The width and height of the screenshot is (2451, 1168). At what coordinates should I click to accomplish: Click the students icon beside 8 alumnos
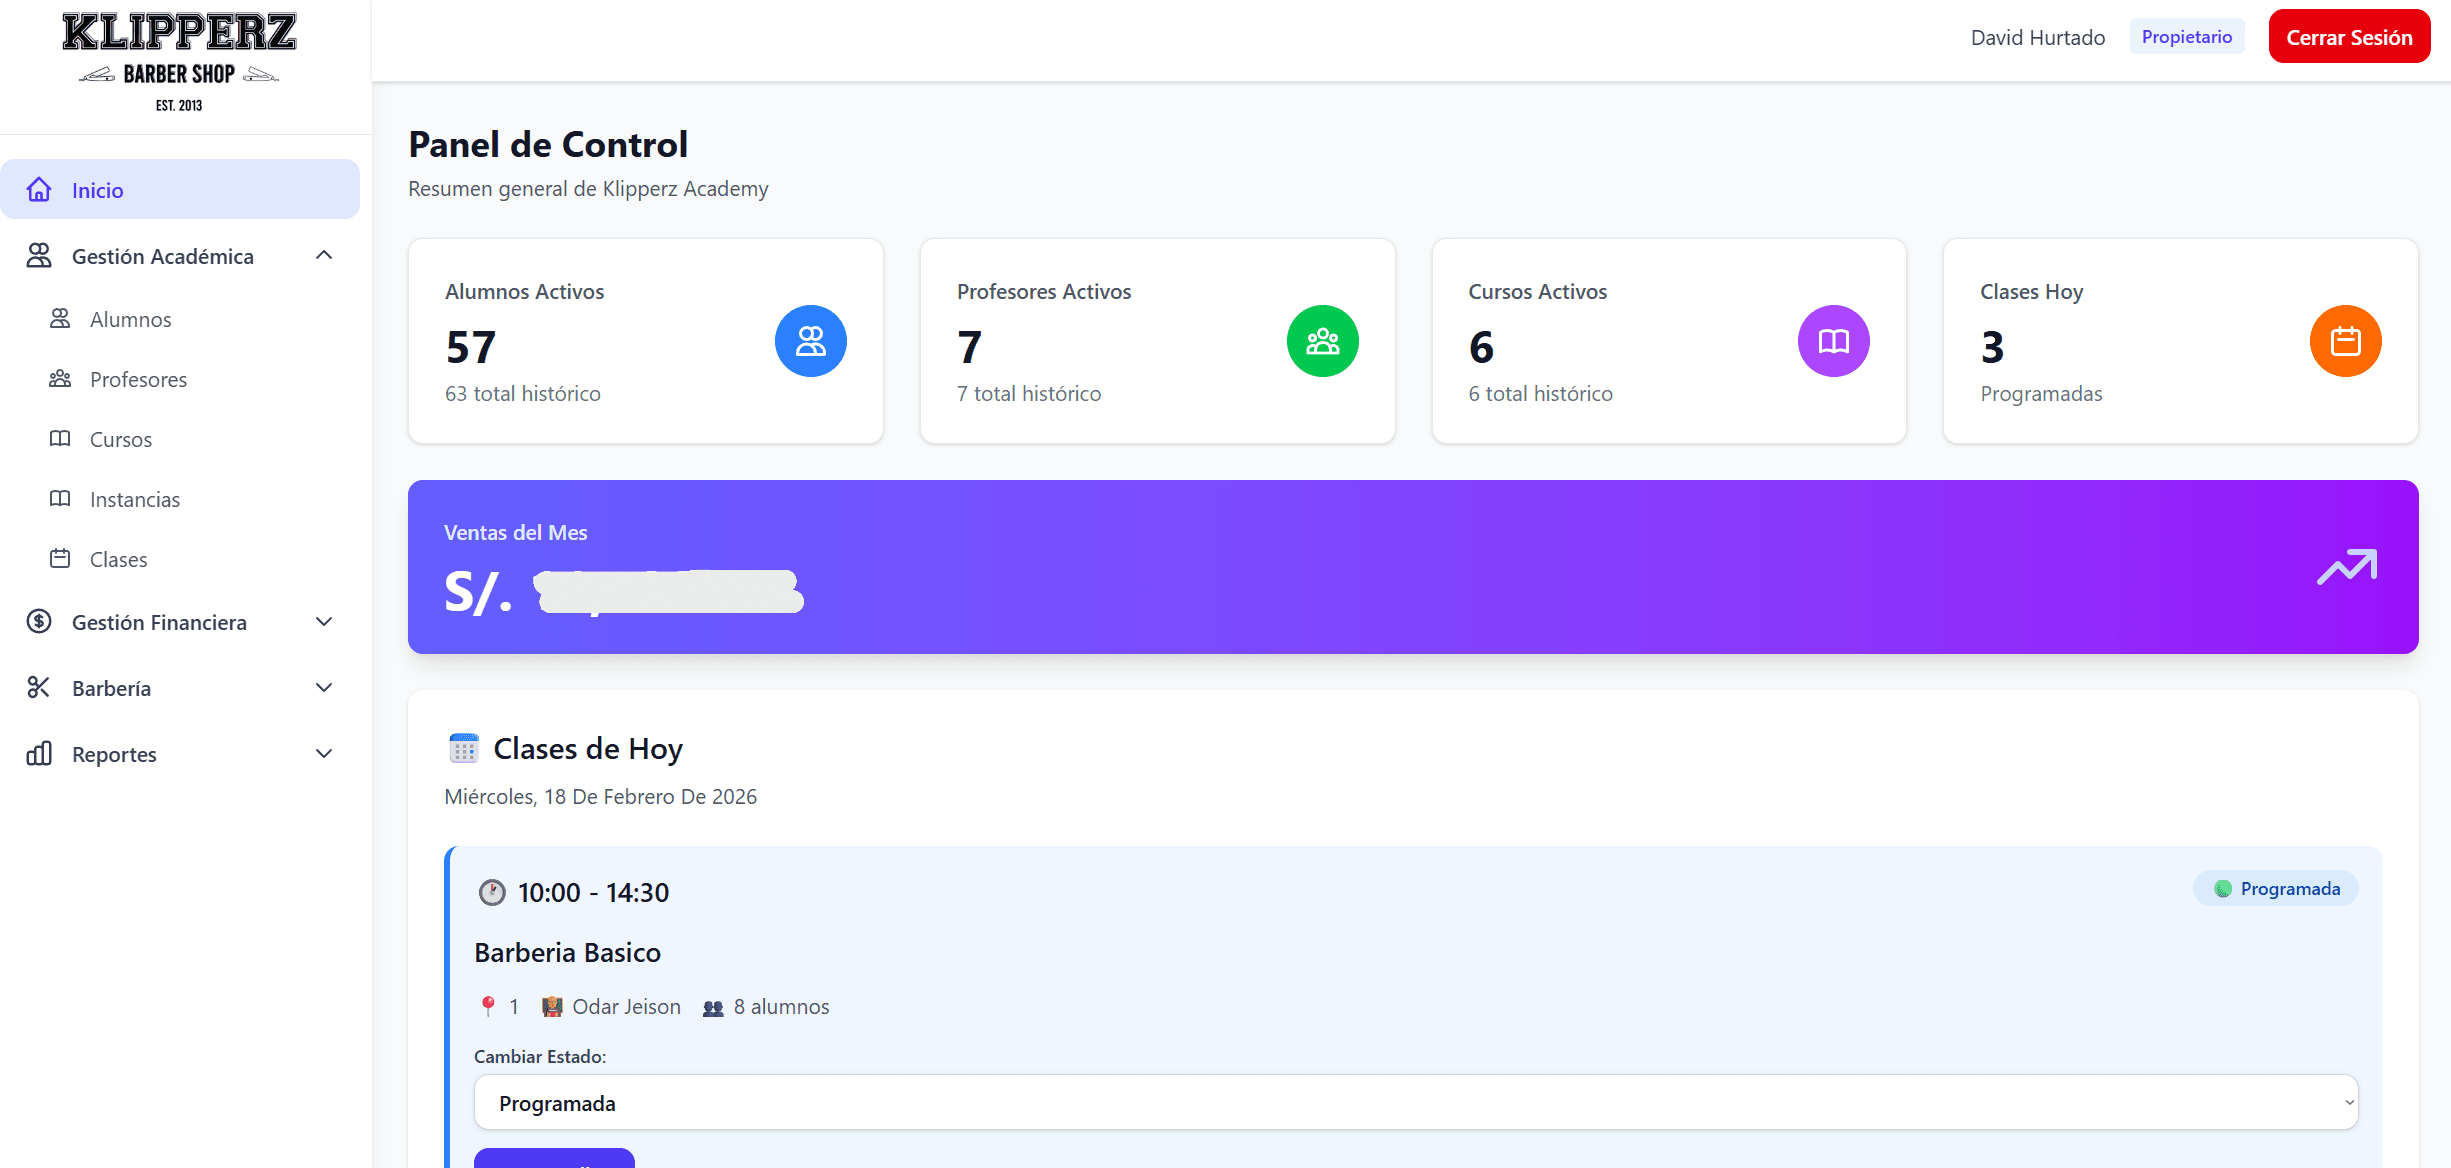[713, 1008]
